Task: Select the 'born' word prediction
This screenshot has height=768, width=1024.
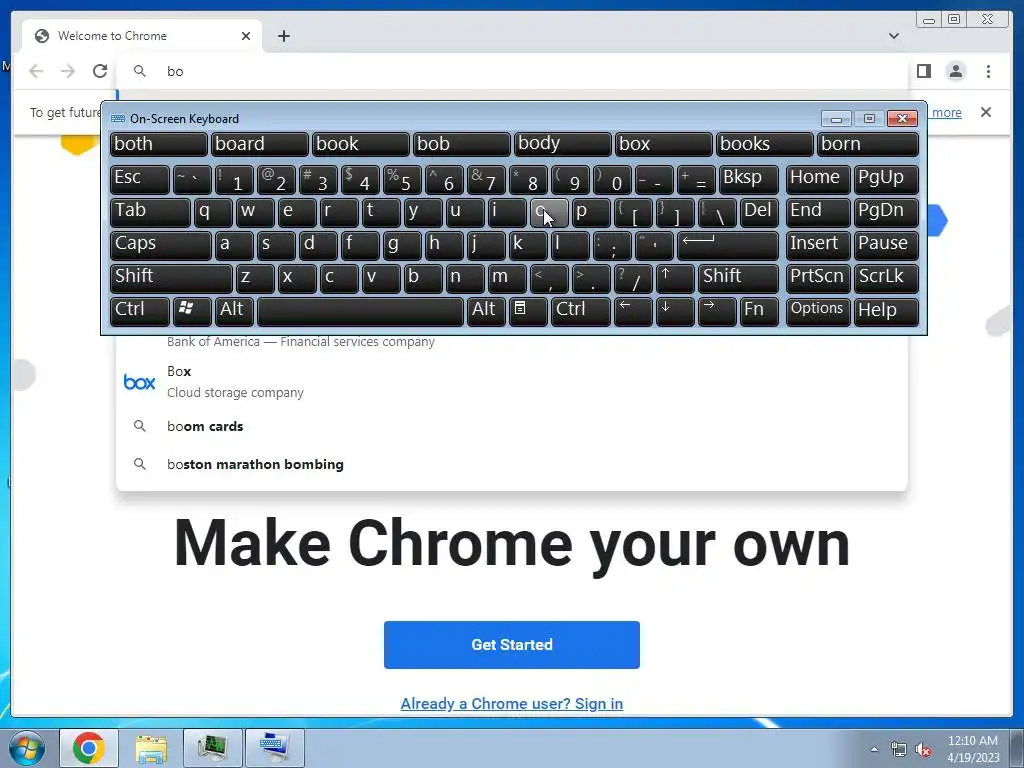Action: [x=868, y=144]
